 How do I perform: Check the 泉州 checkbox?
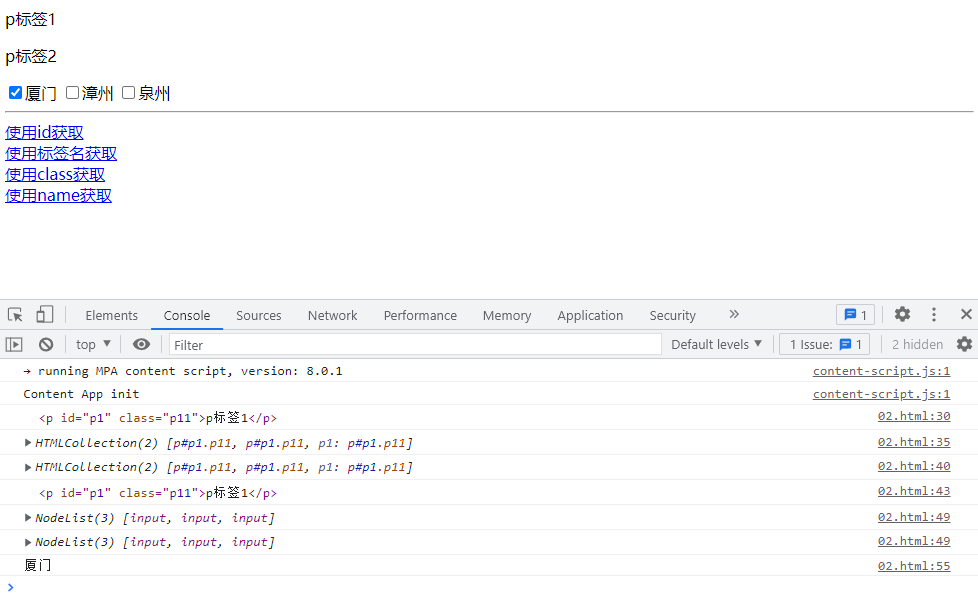(x=128, y=93)
